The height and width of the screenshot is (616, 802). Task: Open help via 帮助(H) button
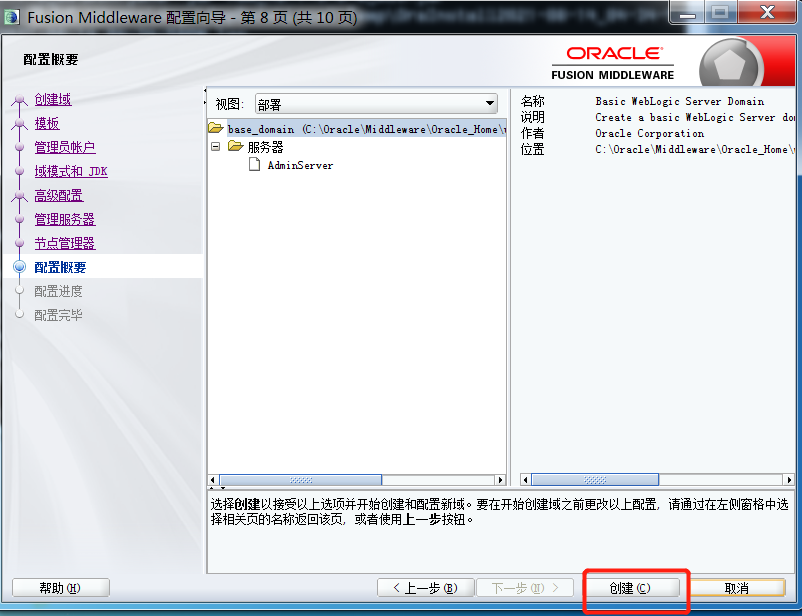click(60, 588)
